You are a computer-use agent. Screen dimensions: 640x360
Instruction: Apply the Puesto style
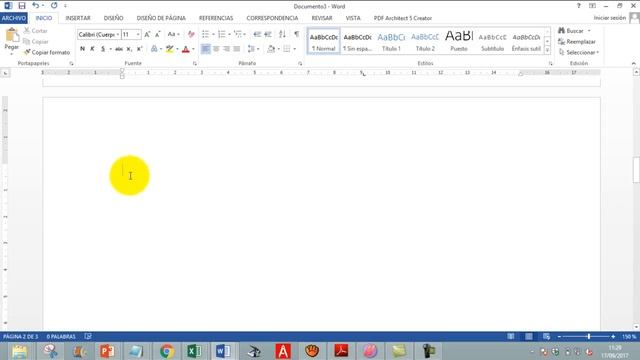pos(459,41)
